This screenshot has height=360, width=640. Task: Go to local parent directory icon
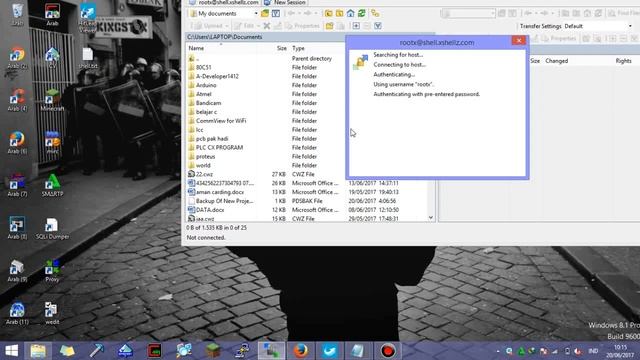328,13
